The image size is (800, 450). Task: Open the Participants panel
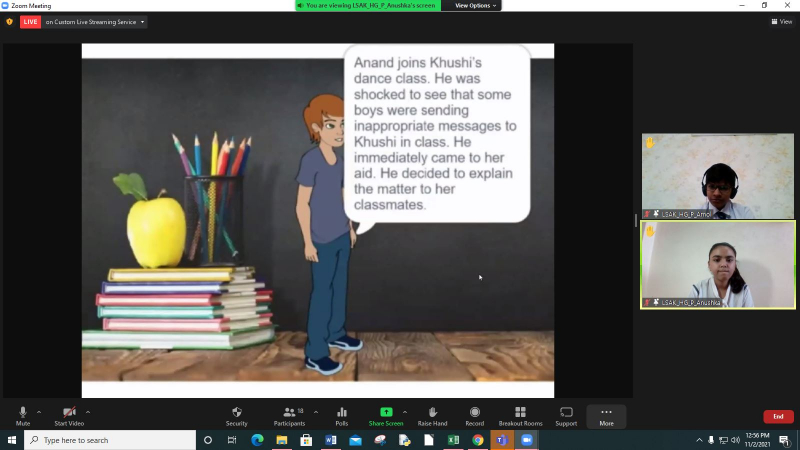(x=289, y=415)
